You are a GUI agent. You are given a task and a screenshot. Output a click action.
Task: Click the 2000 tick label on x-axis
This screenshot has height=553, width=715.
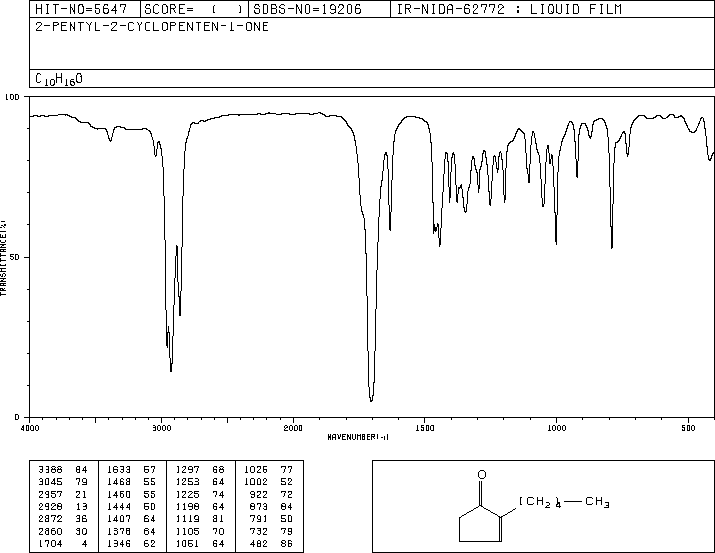(293, 428)
